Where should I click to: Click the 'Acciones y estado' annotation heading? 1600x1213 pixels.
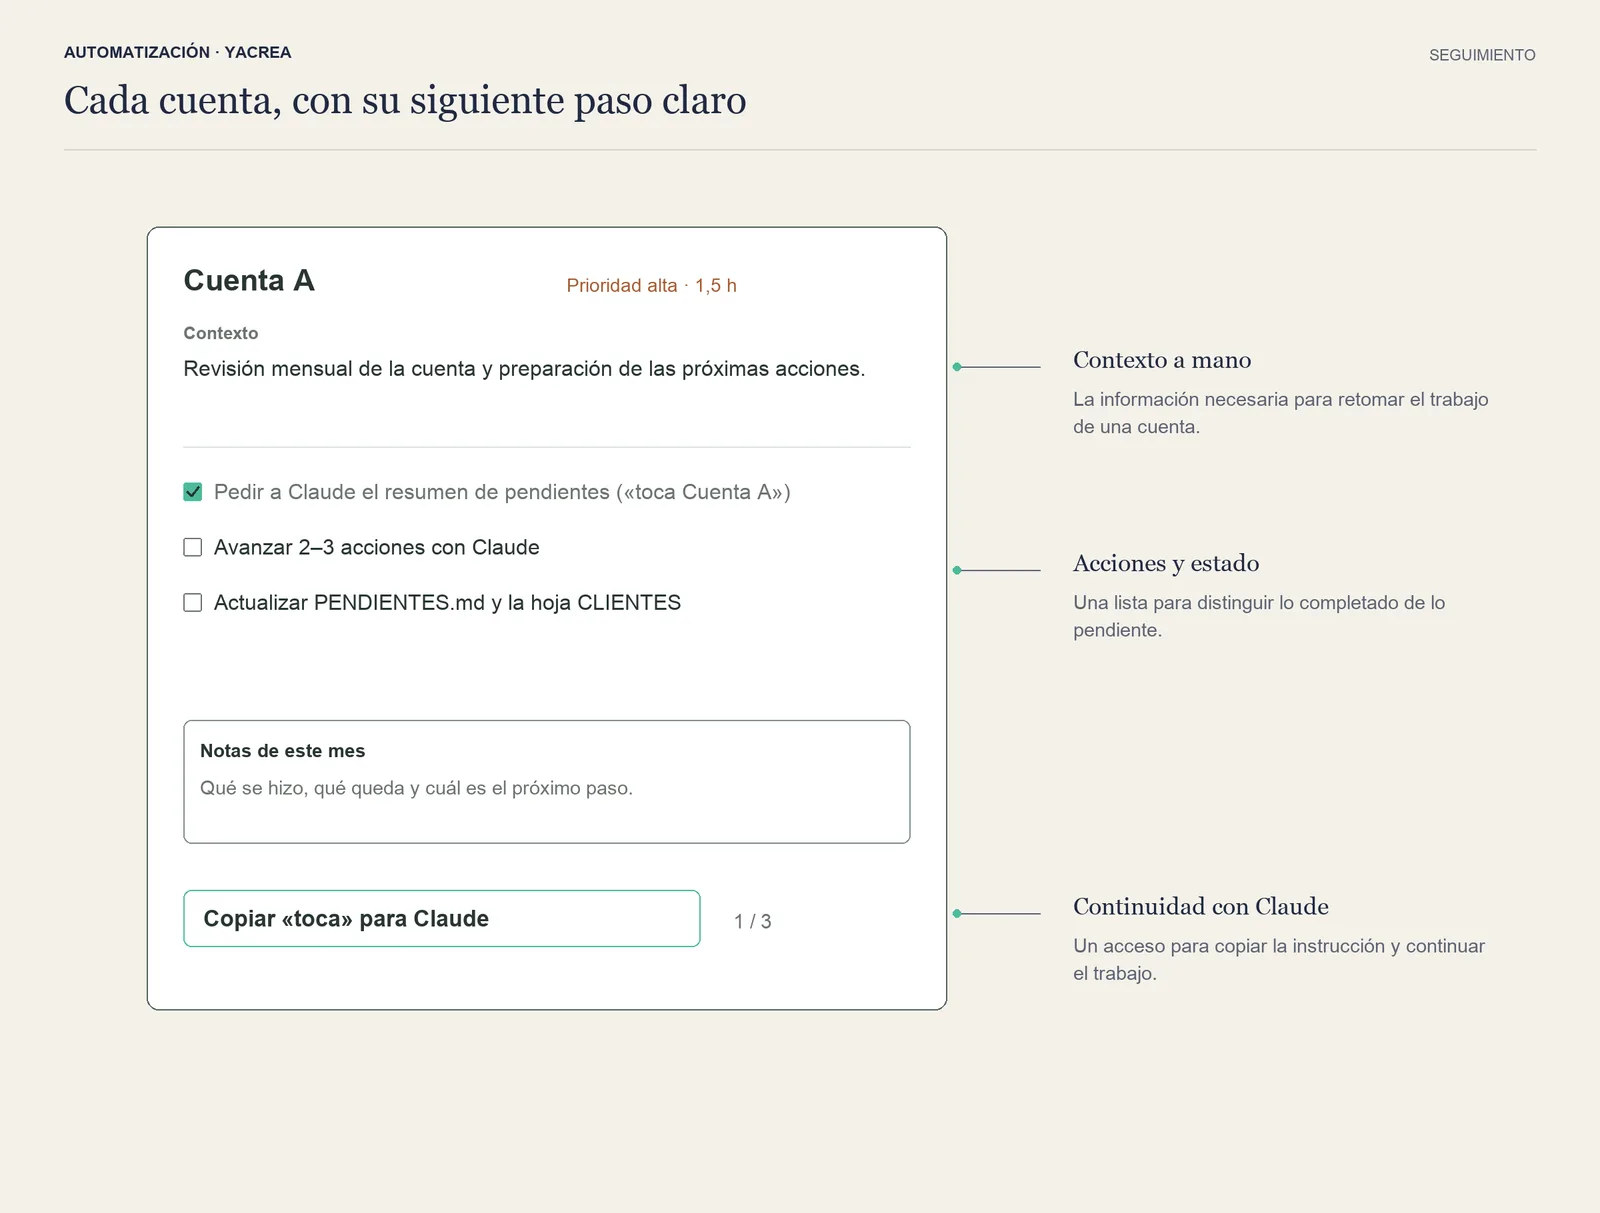pos(1166,563)
